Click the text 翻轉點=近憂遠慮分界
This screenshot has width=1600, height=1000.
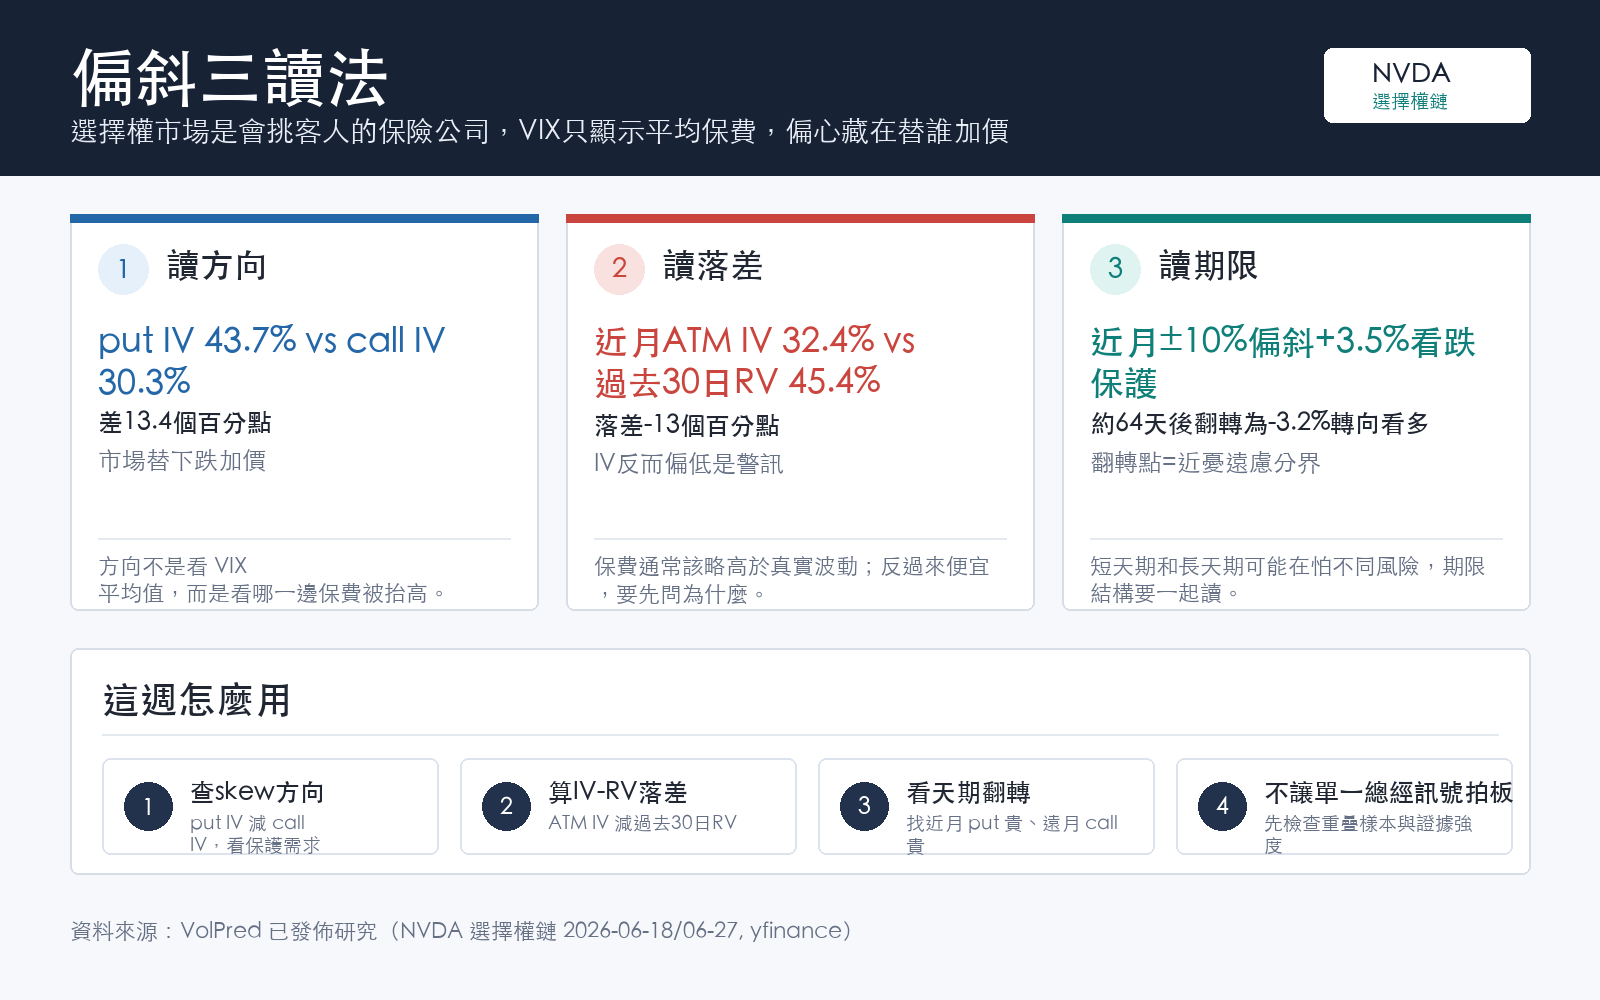[1206, 463]
